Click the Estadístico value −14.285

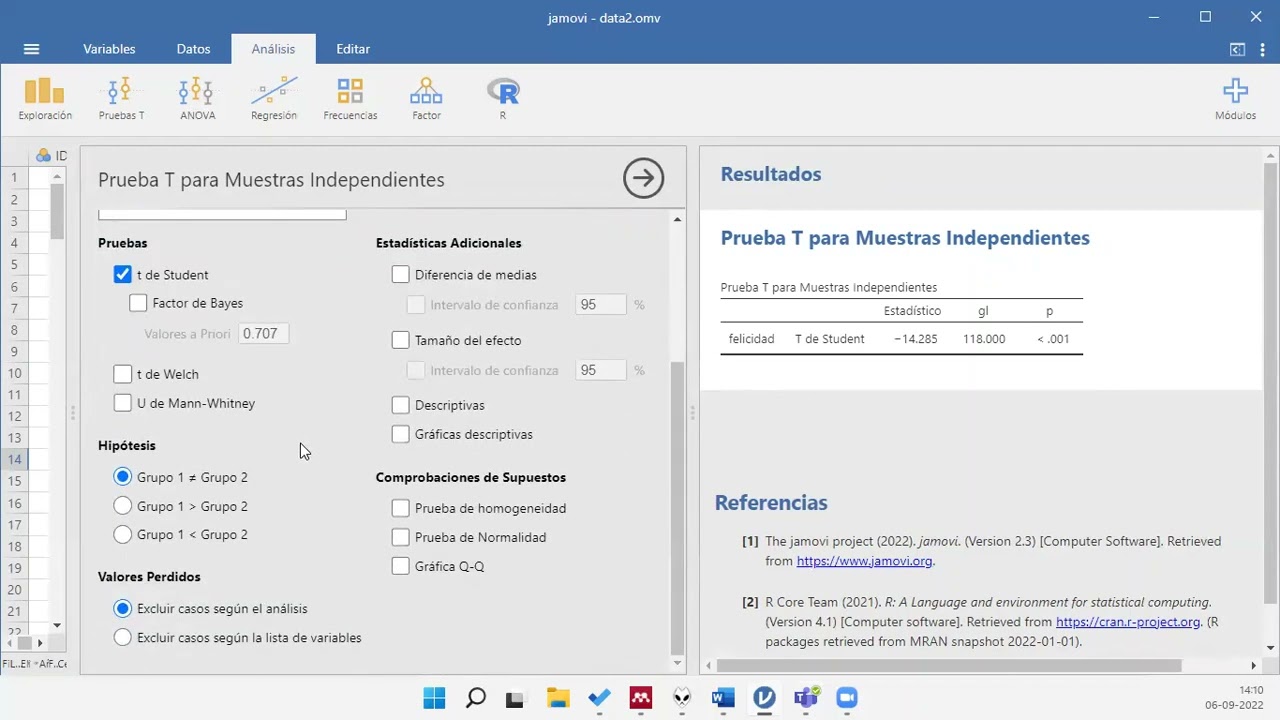click(x=915, y=339)
